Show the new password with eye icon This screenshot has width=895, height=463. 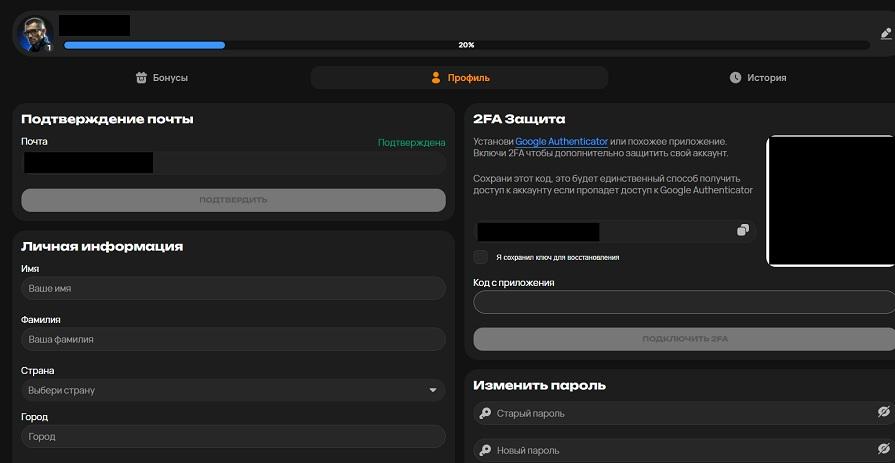click(x=884, y=449)
